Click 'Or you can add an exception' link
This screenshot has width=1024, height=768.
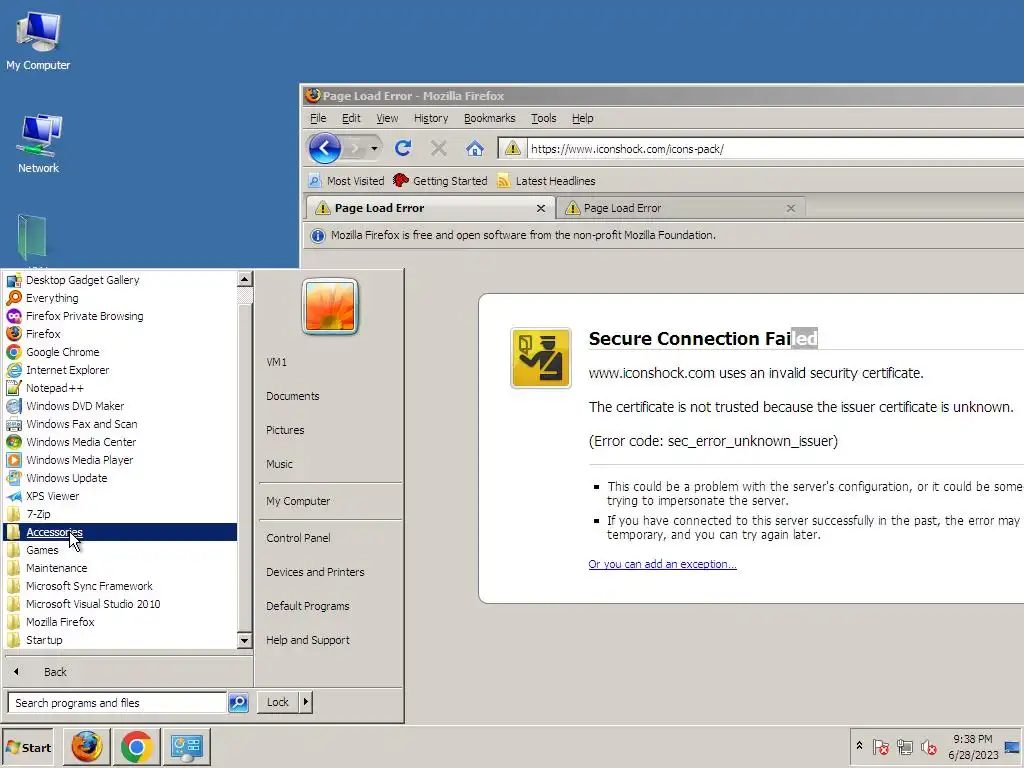662,564
